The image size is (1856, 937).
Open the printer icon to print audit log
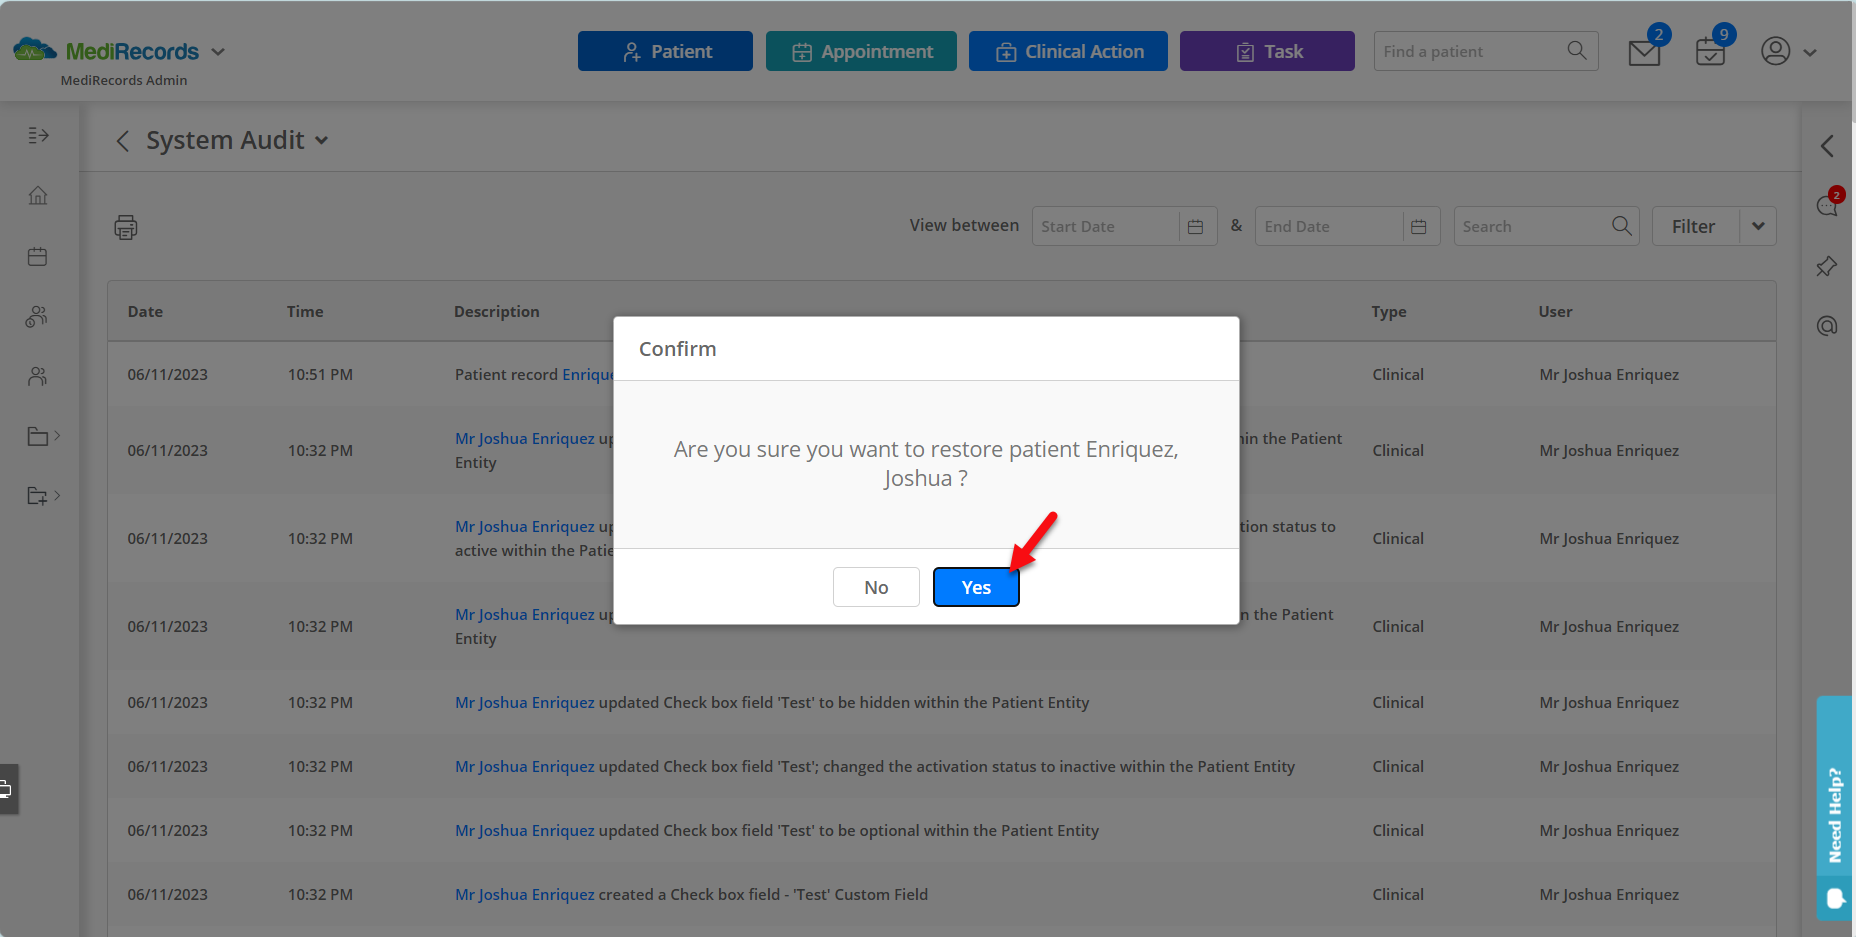pyautogui.click(x=126, y=227)
